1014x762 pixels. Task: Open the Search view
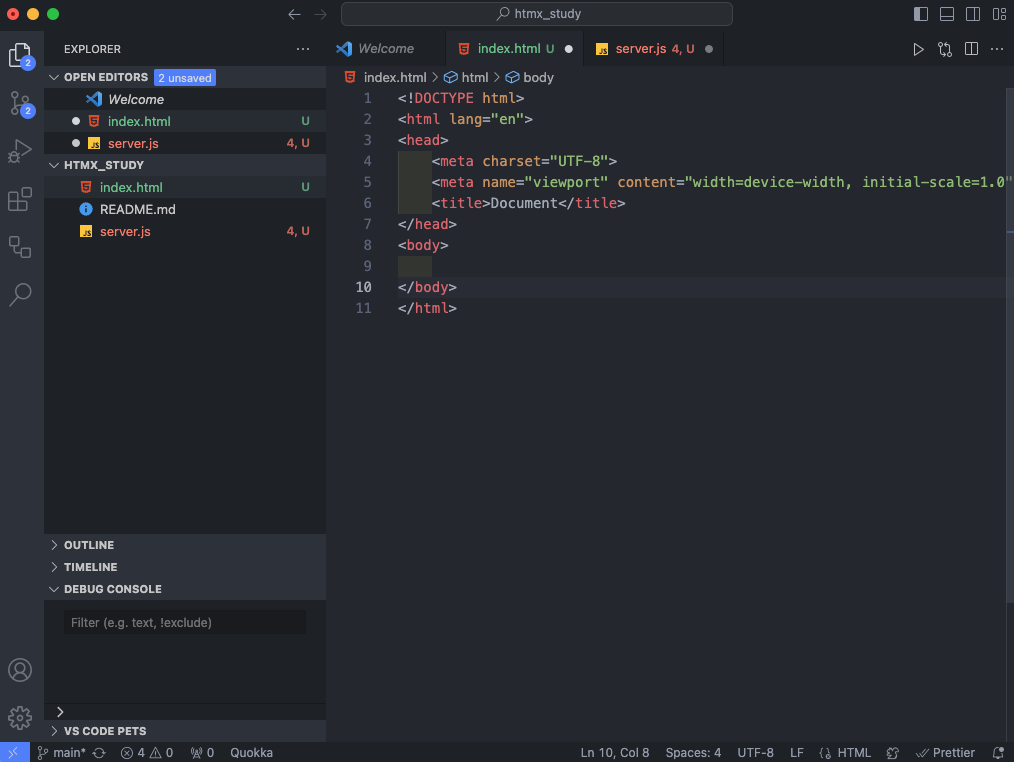pyautogui.click(x=21, y=294)
